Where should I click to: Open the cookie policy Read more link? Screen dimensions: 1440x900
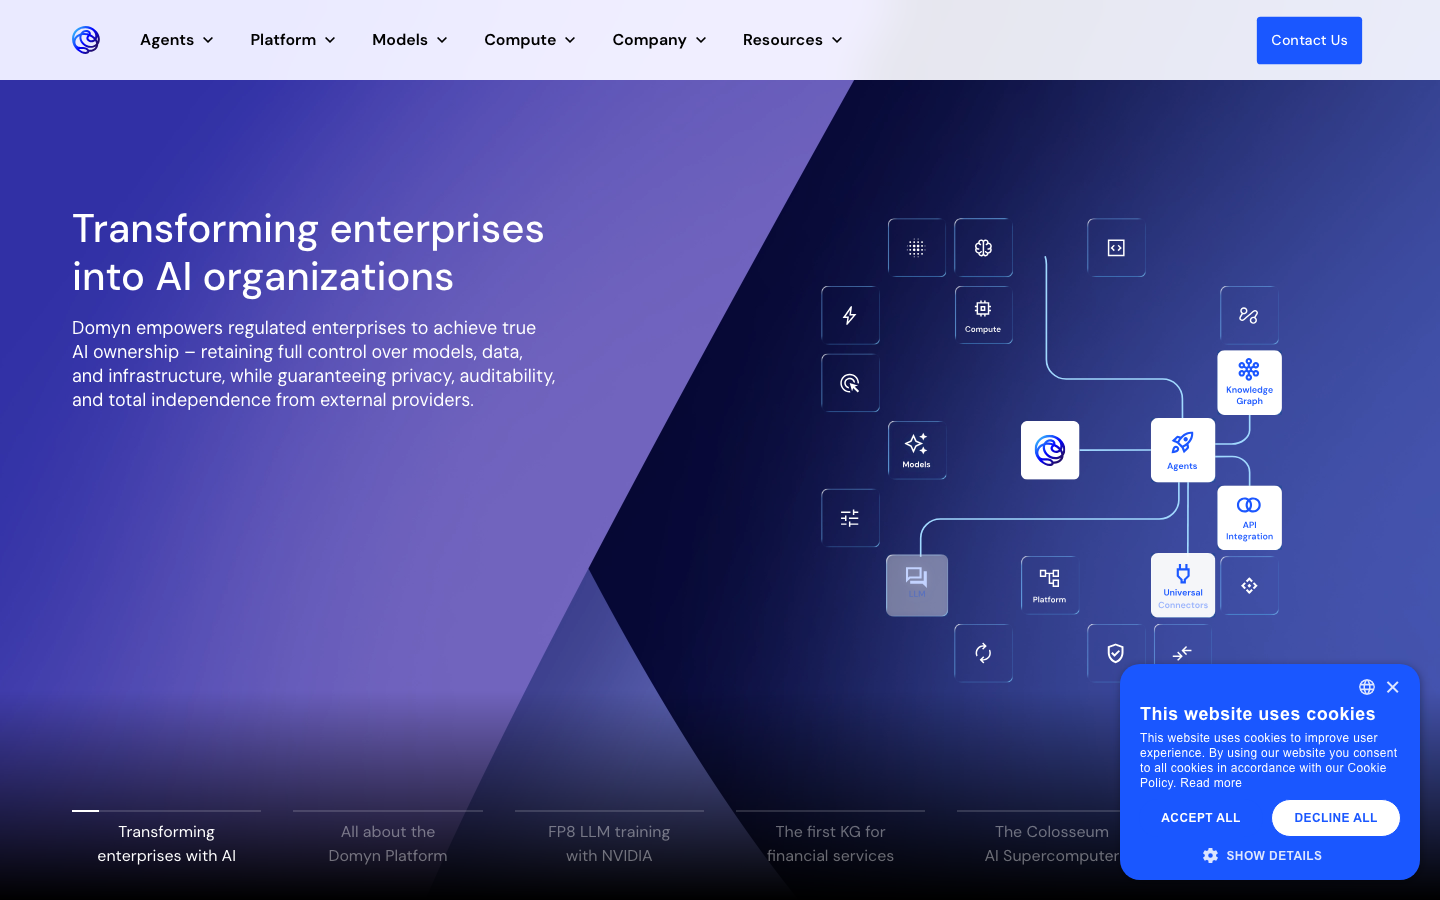1211,783
